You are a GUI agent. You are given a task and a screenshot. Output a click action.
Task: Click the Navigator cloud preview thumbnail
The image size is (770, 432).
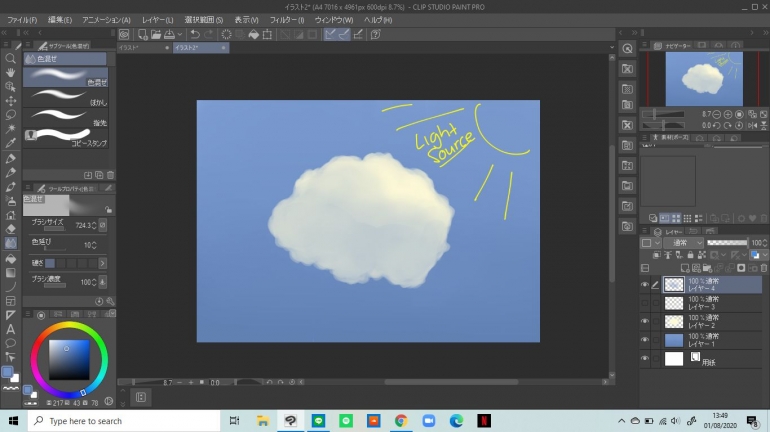pyautogui.click(x=704, y=79)
